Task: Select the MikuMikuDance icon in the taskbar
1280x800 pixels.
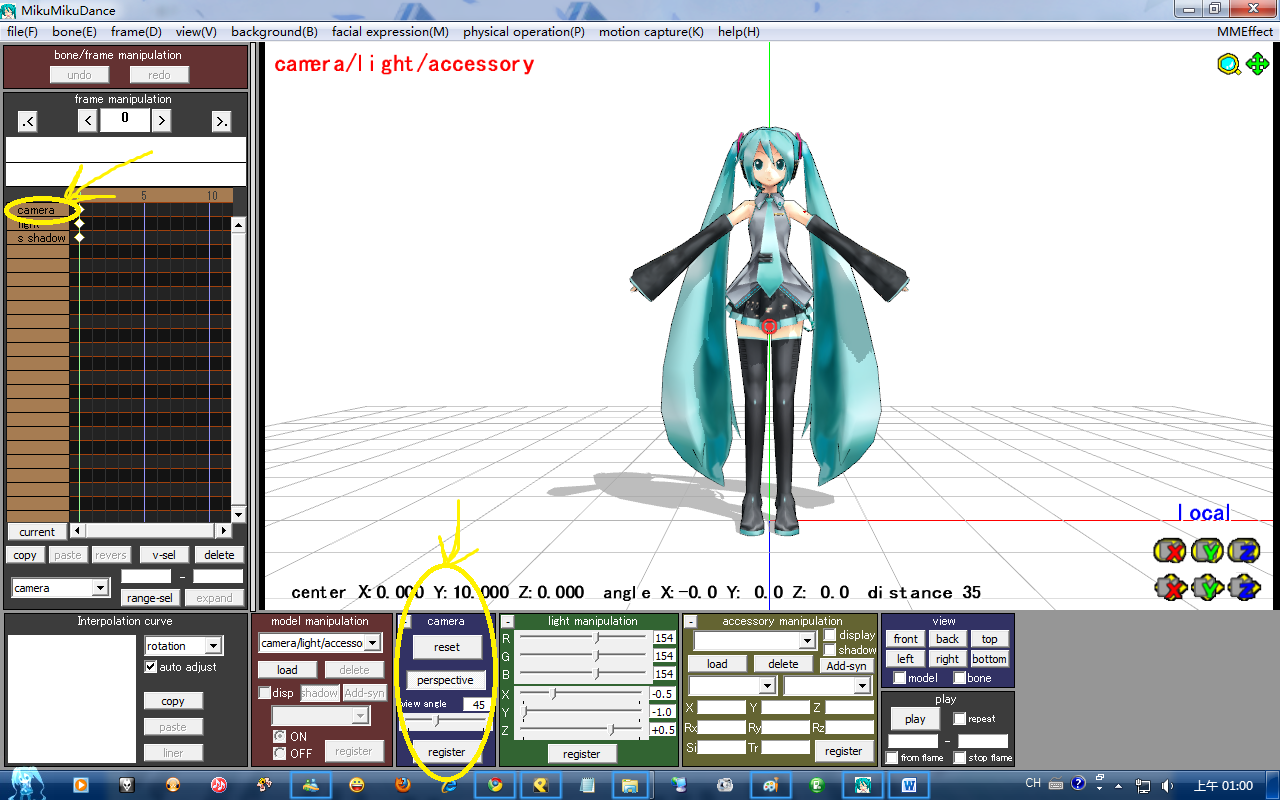Action: click(863, 785)
